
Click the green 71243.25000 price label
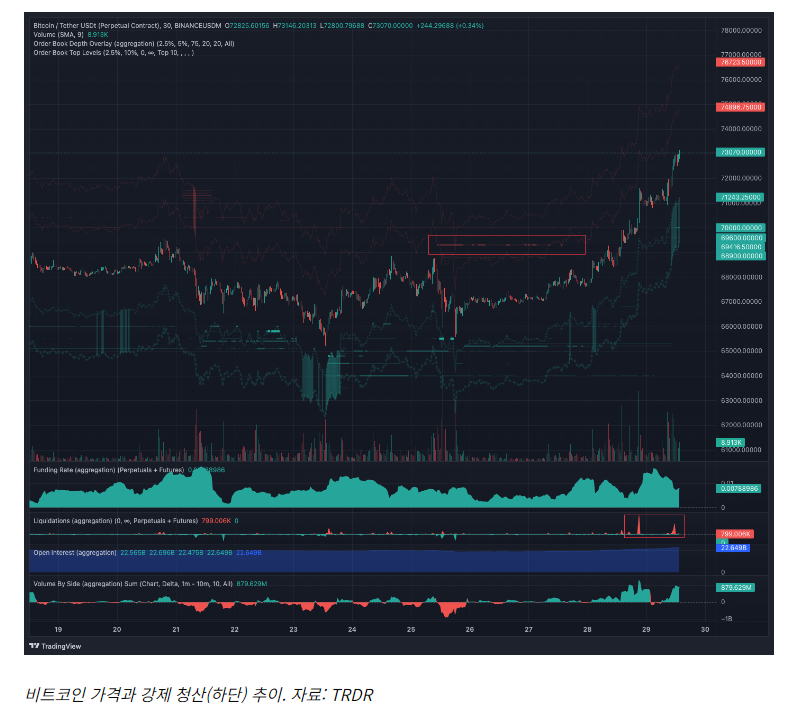pyautogui.click(x=741, y=197)
